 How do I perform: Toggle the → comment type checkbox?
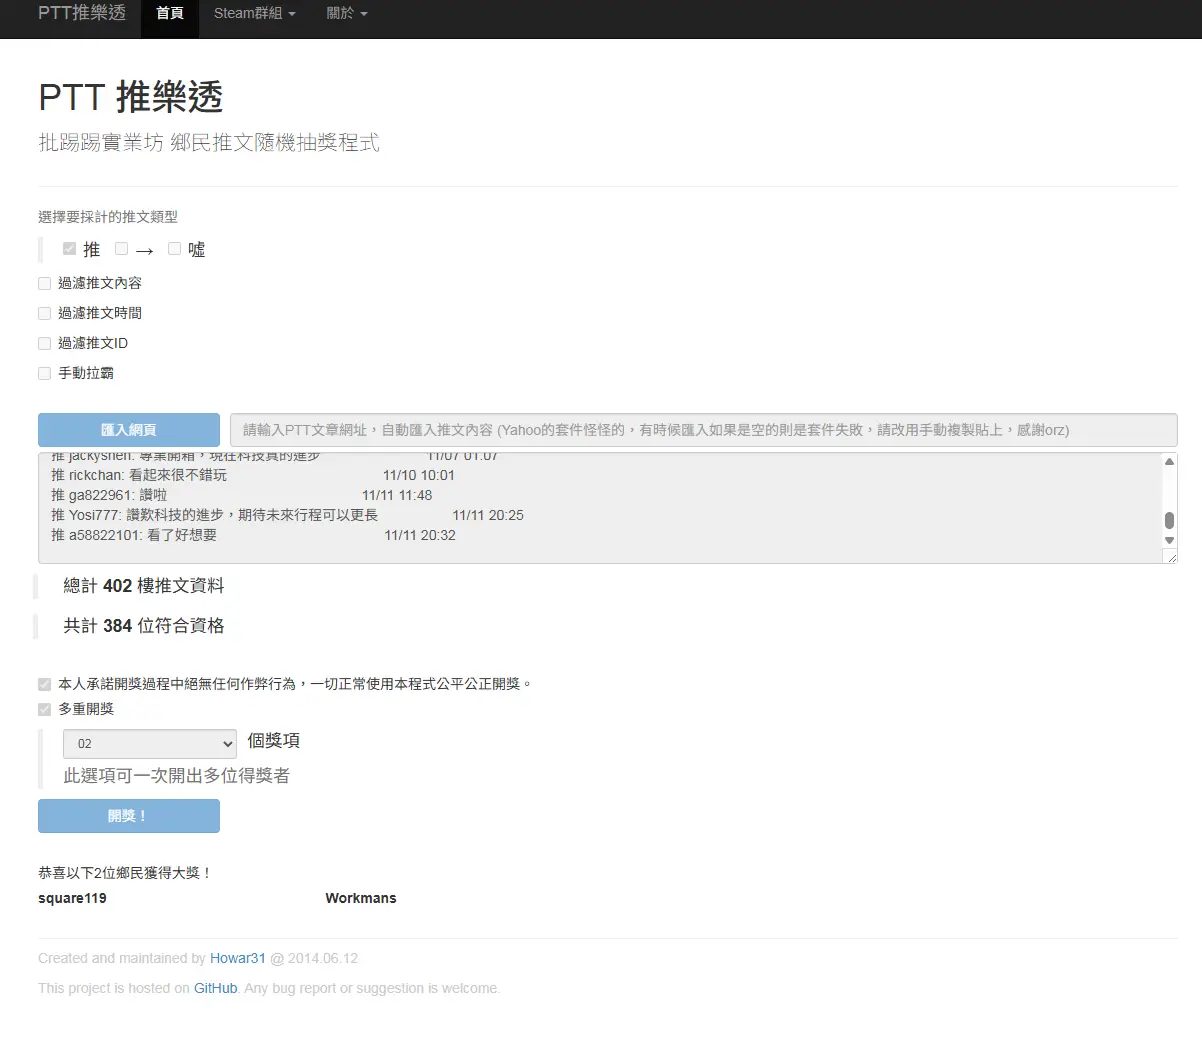click(121, 248)
